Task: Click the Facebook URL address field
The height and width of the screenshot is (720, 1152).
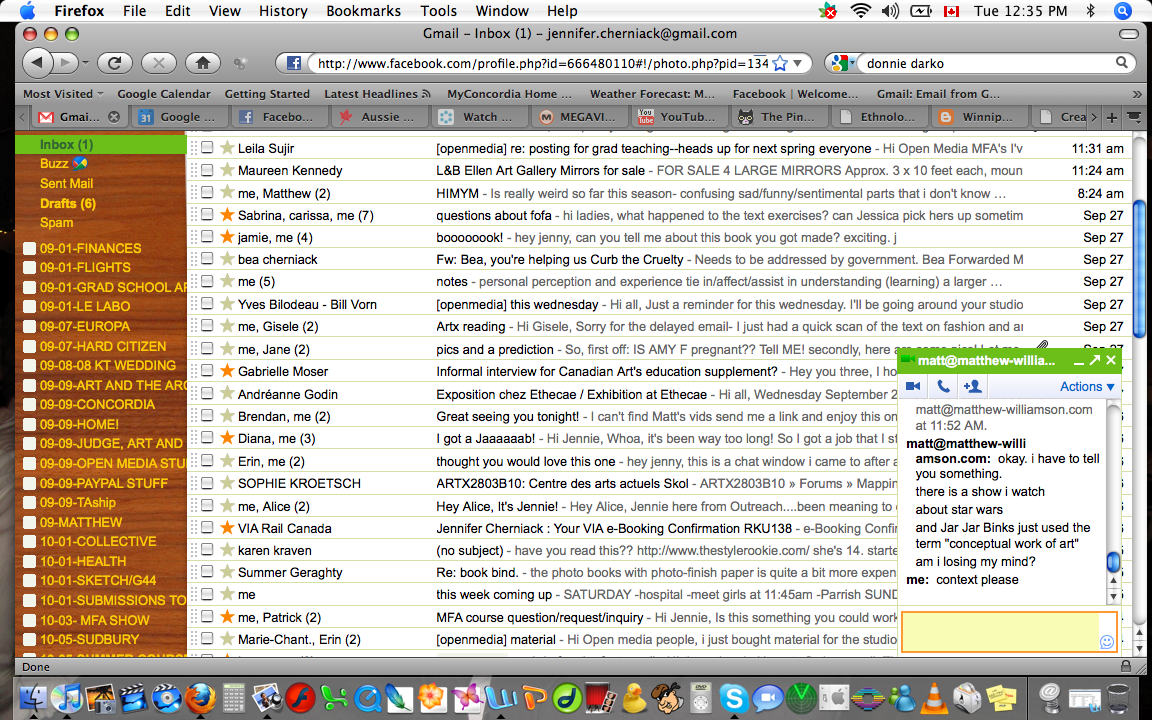Action: pyautogui.click(x=542, y=63)
